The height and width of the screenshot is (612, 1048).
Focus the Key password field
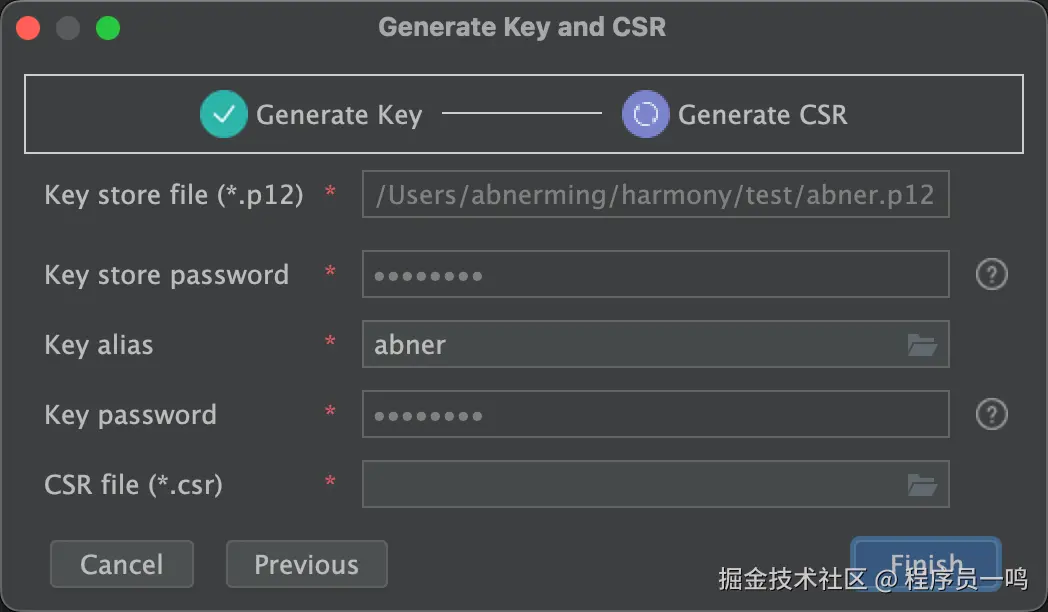point(655,415)
